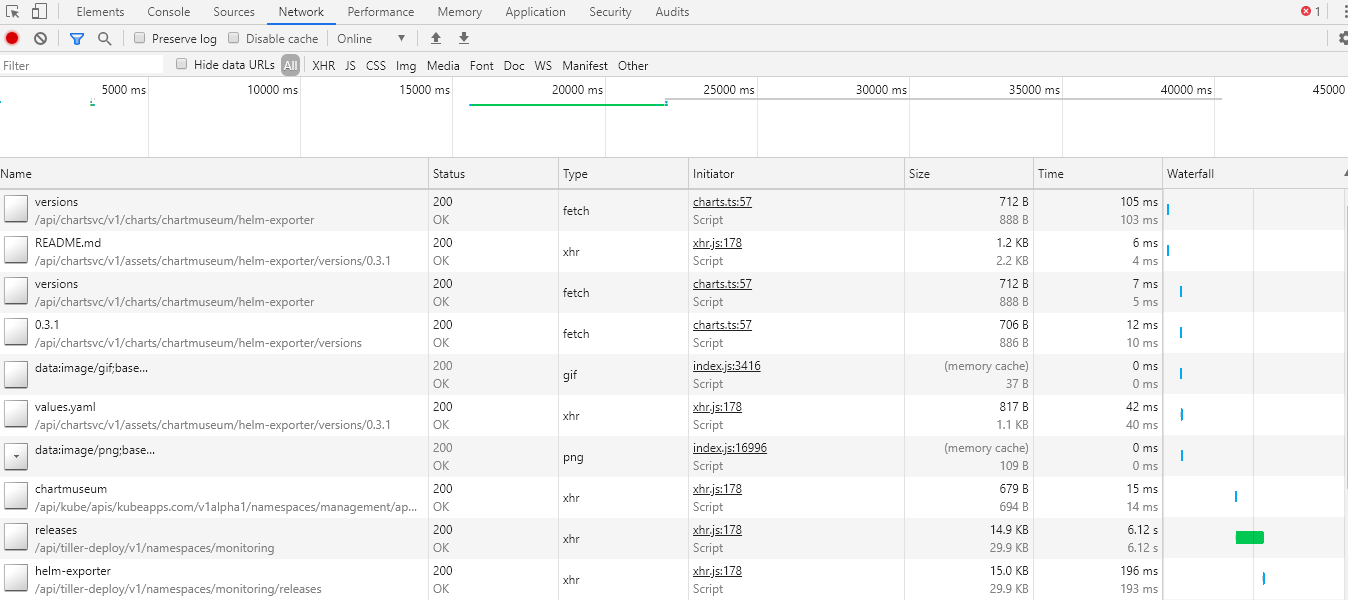
Task: Switch to the Performance tab
Action: (x=381, y=11)
